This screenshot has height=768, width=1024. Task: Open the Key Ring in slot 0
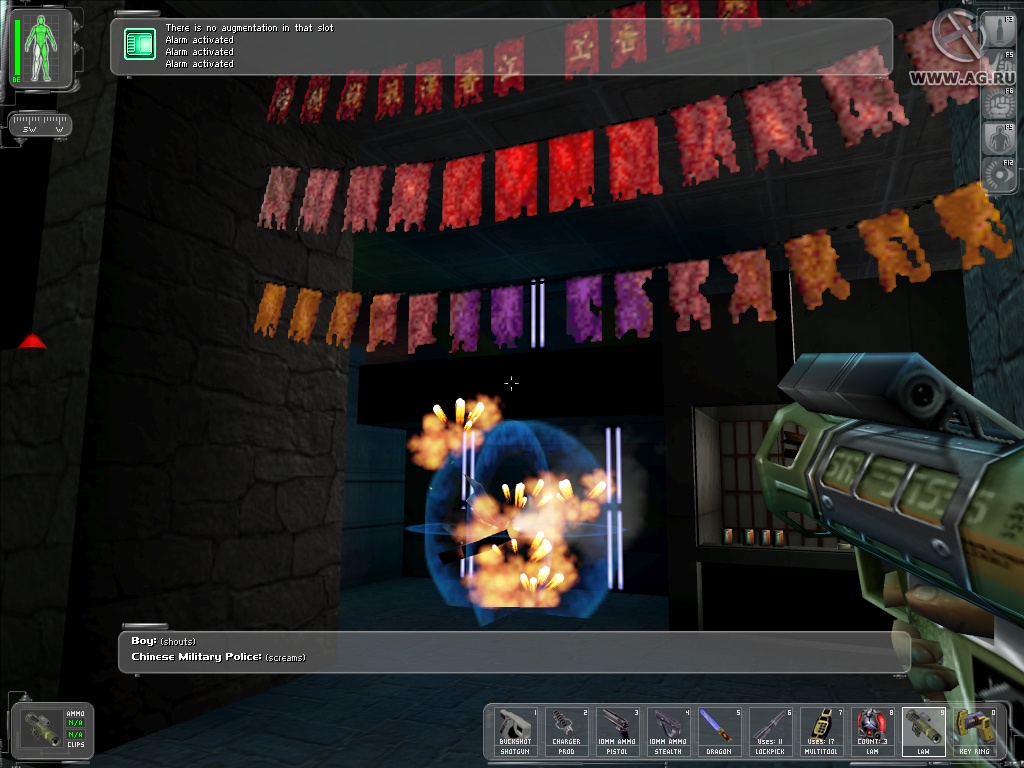pos(972,732)
